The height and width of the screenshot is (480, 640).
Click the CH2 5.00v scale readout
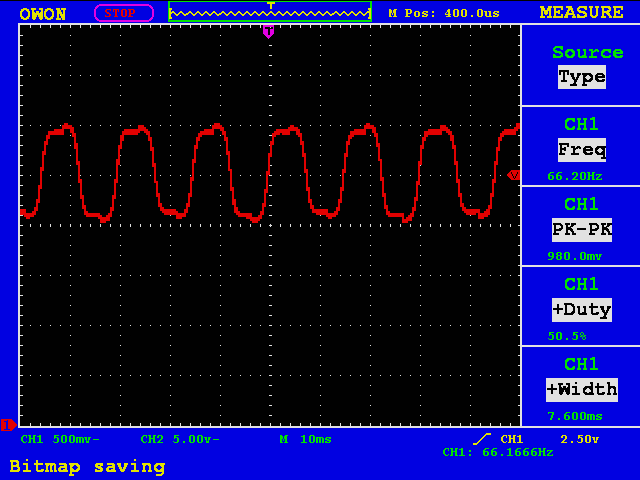click(180, 440)
